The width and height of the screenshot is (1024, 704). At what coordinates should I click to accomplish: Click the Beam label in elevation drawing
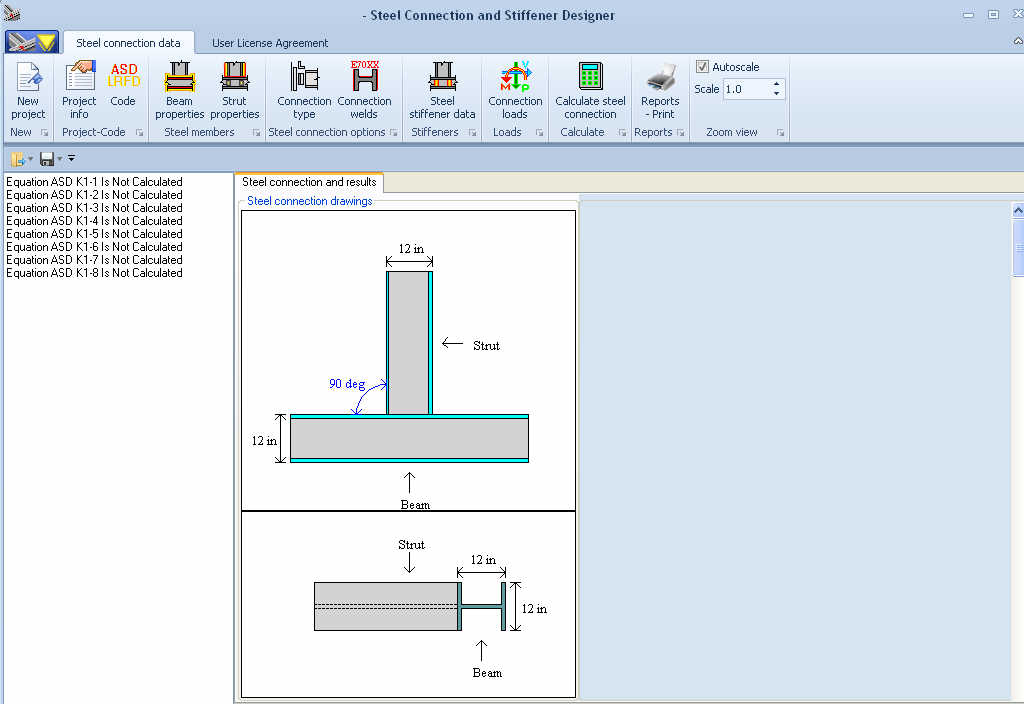[x=415, y=504]
